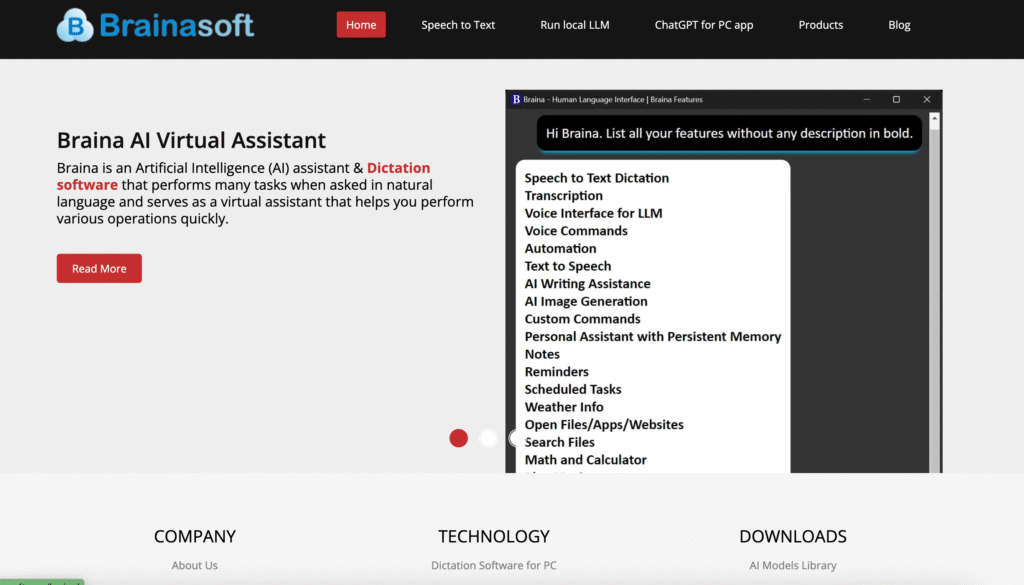Open the About Us footer link
The height and width of the screenshot is (585, 1024).
point(195,565)
